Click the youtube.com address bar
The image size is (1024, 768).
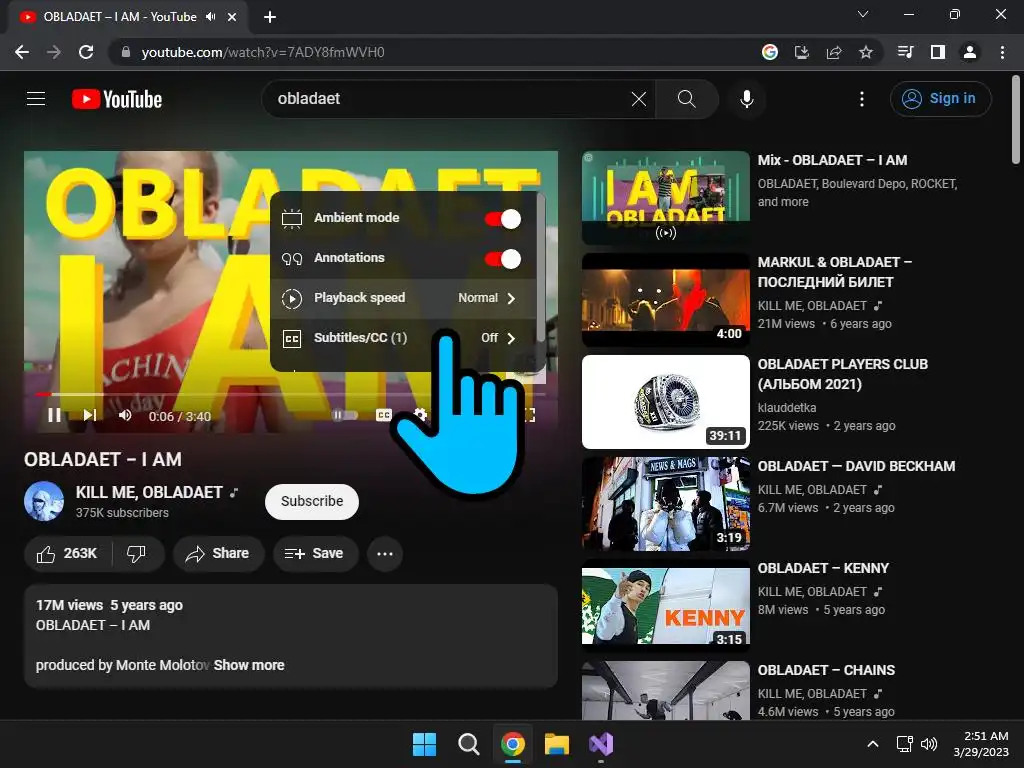click(431, 52)
